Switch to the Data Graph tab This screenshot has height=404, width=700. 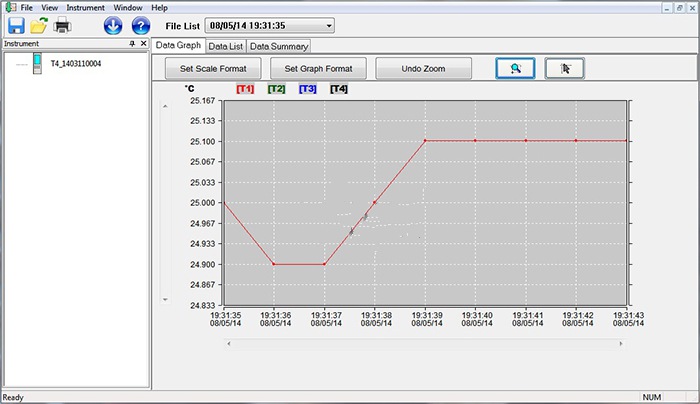178,46
